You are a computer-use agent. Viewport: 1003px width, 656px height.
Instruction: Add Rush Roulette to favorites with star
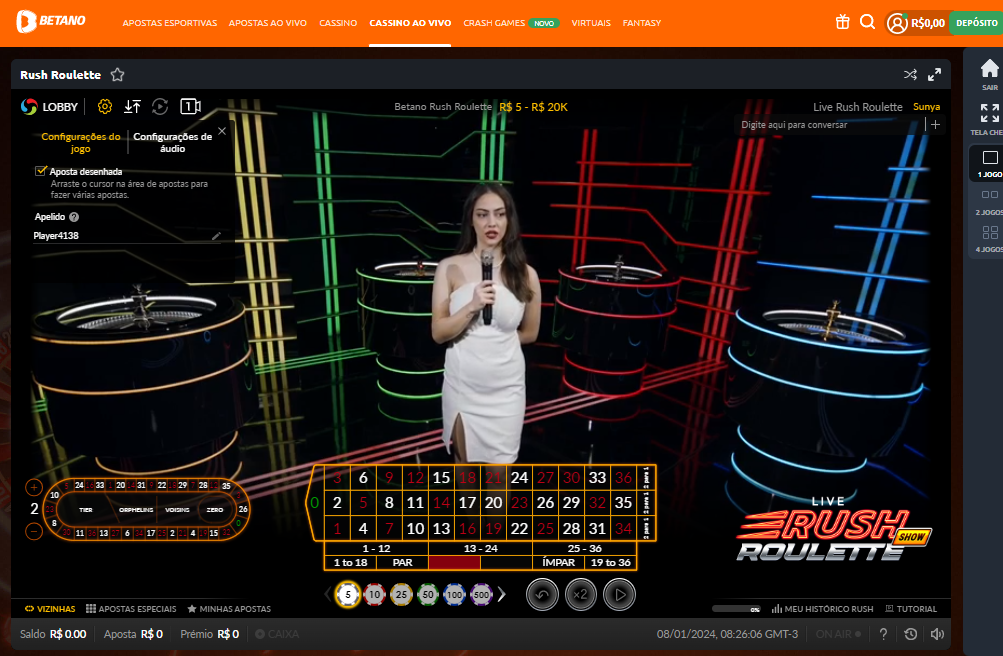tap(118, 75)
